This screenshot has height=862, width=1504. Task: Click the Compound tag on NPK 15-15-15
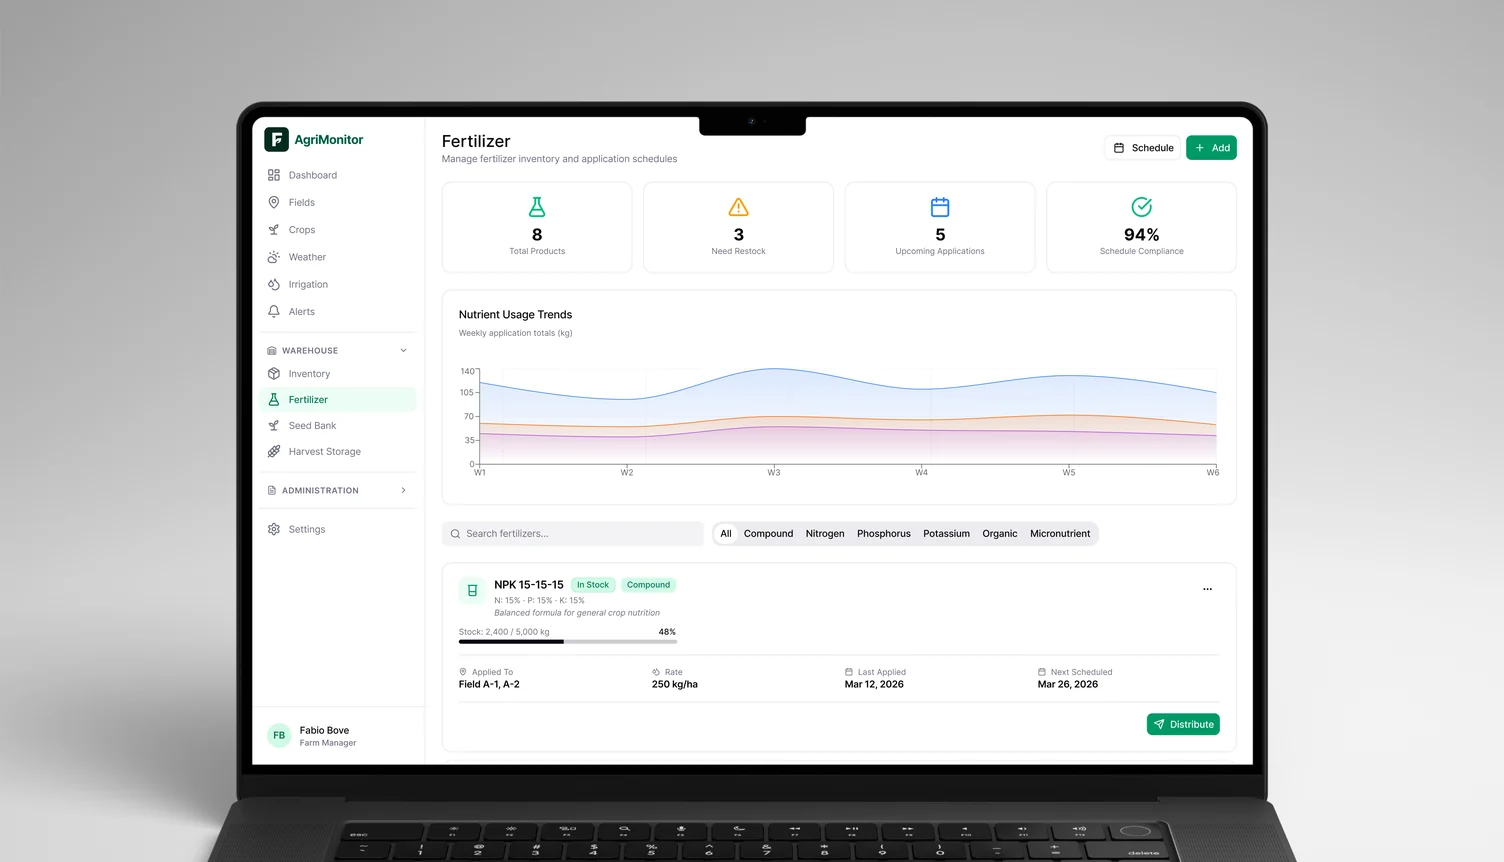tap(649, 585)
